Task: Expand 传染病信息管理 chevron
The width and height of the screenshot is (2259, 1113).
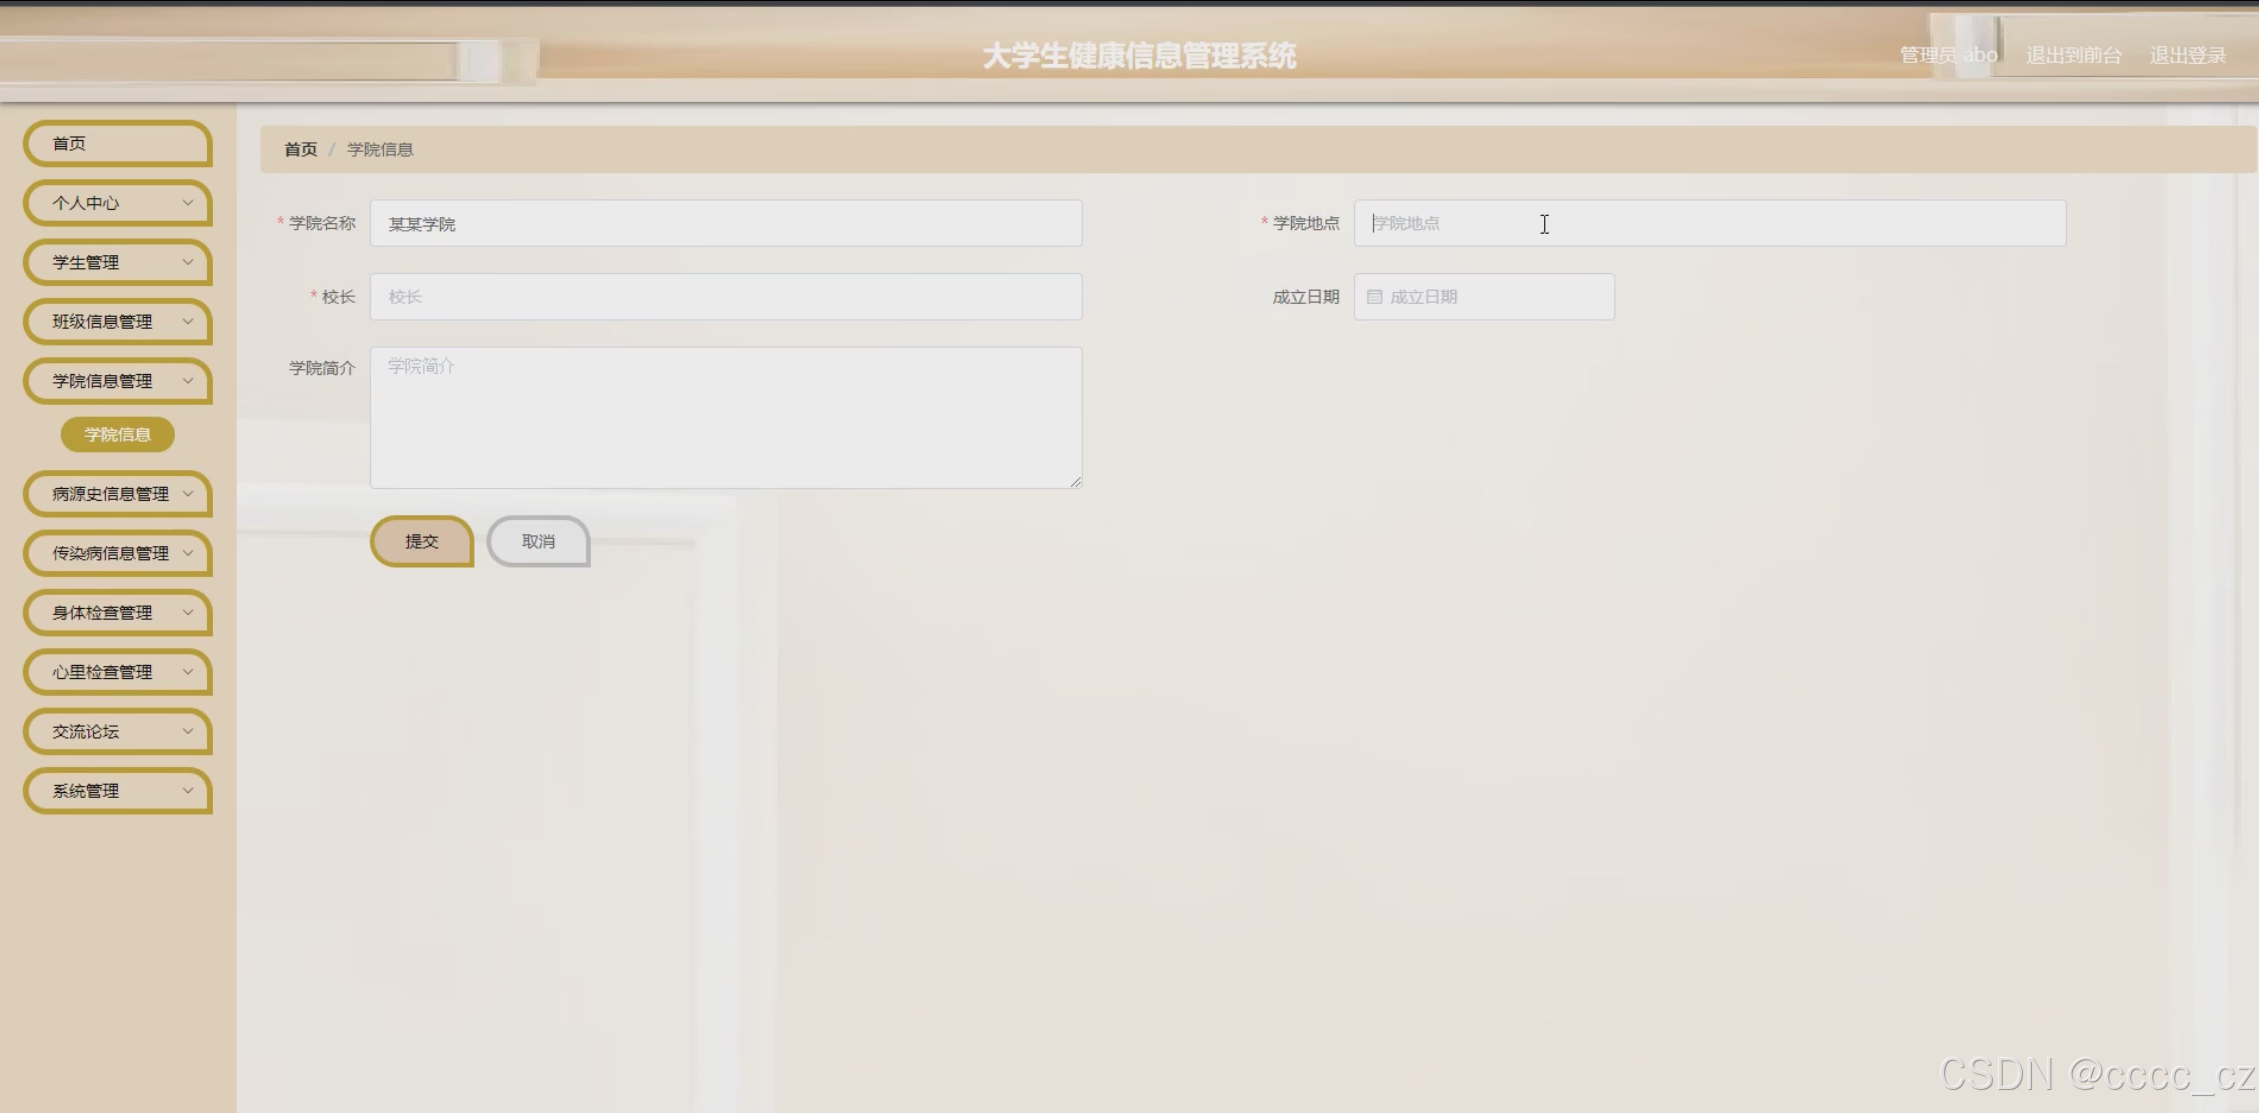Action: [187, 553]
